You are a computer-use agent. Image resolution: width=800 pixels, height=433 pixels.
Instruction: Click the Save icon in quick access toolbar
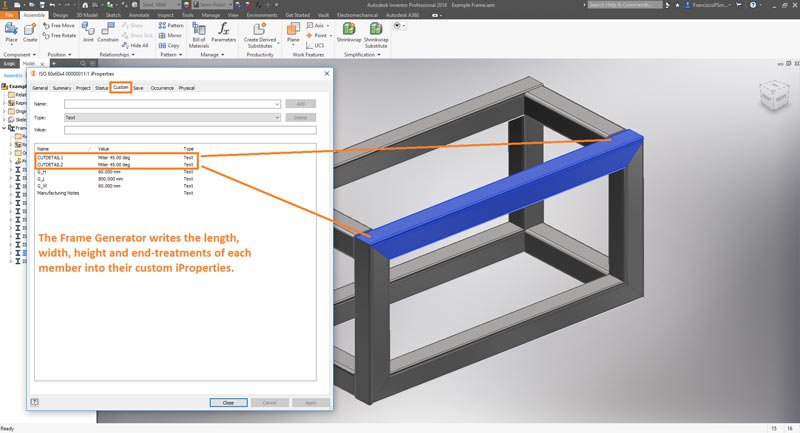click(41, 5)
